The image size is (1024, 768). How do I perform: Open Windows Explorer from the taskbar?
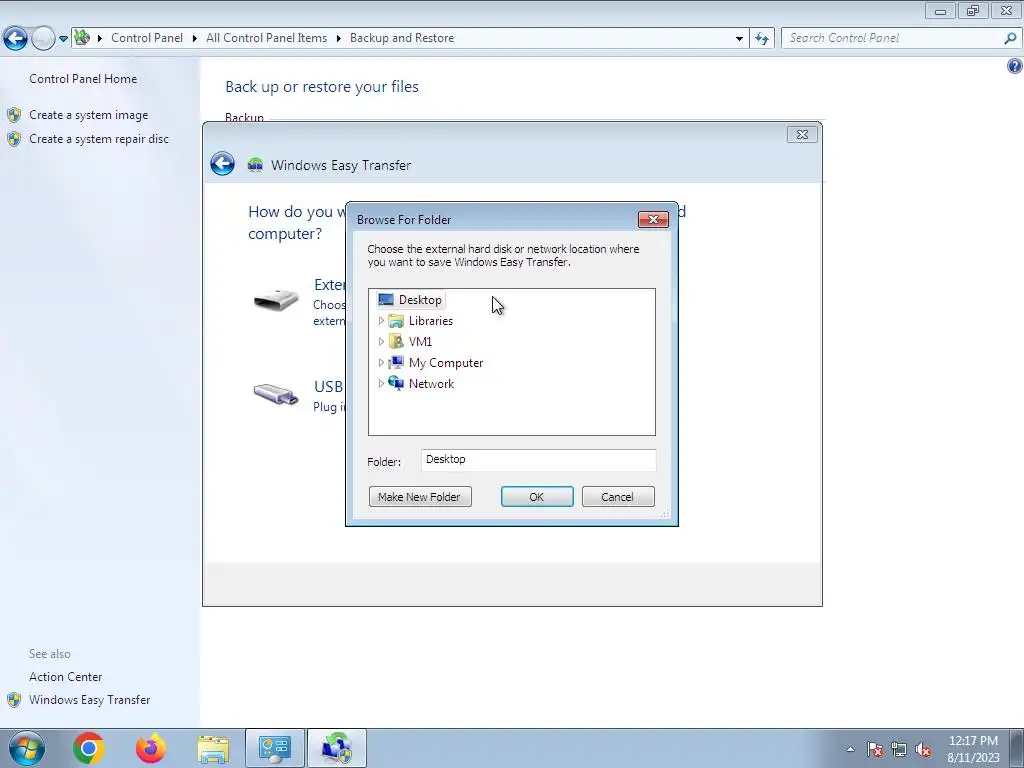[x=213, y=748]
